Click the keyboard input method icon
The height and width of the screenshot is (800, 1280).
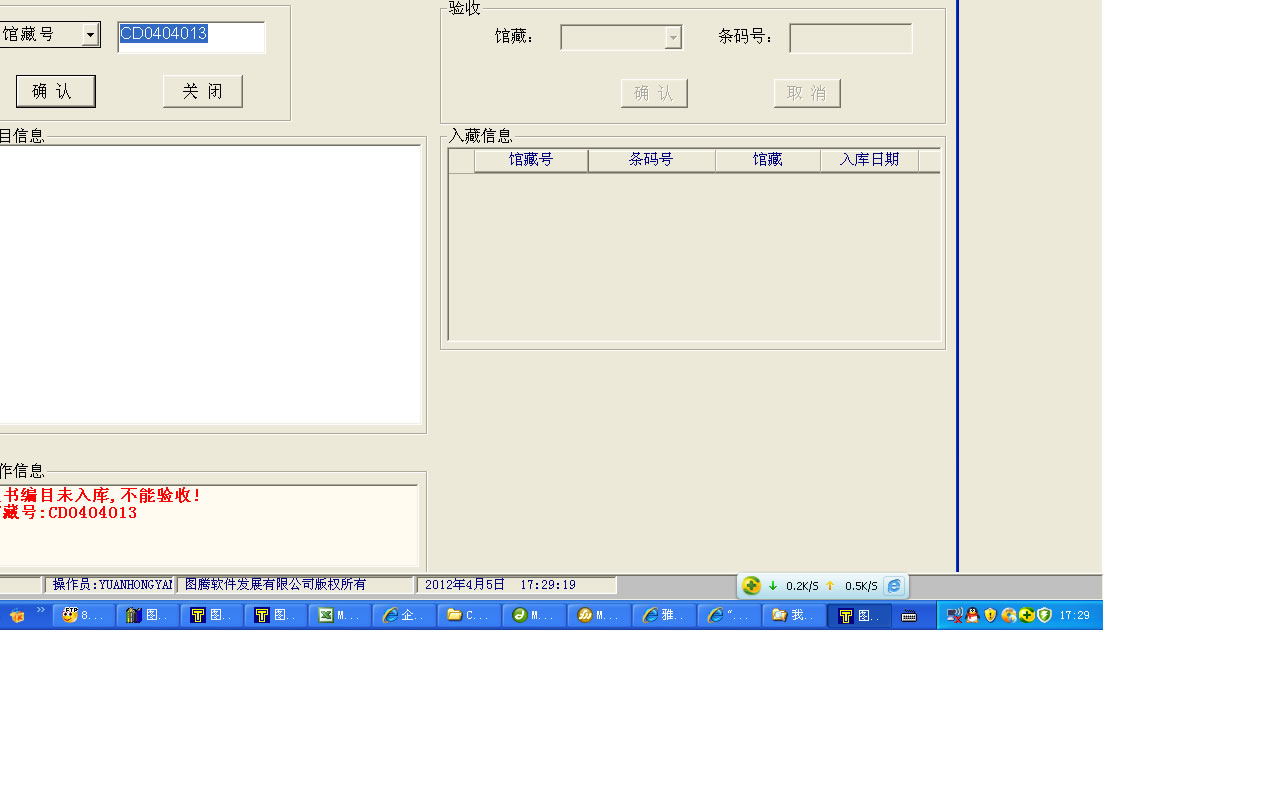click(909, 616)
